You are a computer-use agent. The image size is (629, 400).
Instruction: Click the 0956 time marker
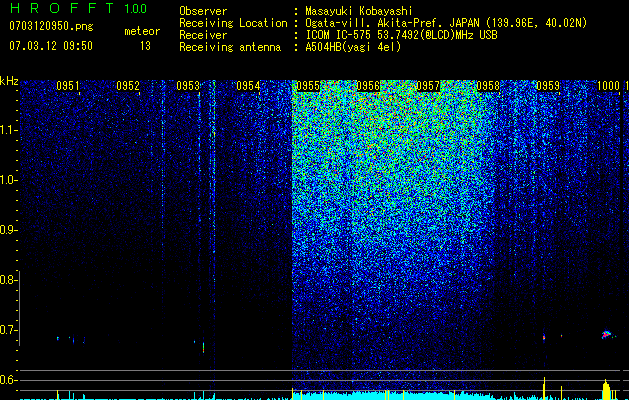coord(368,86)
